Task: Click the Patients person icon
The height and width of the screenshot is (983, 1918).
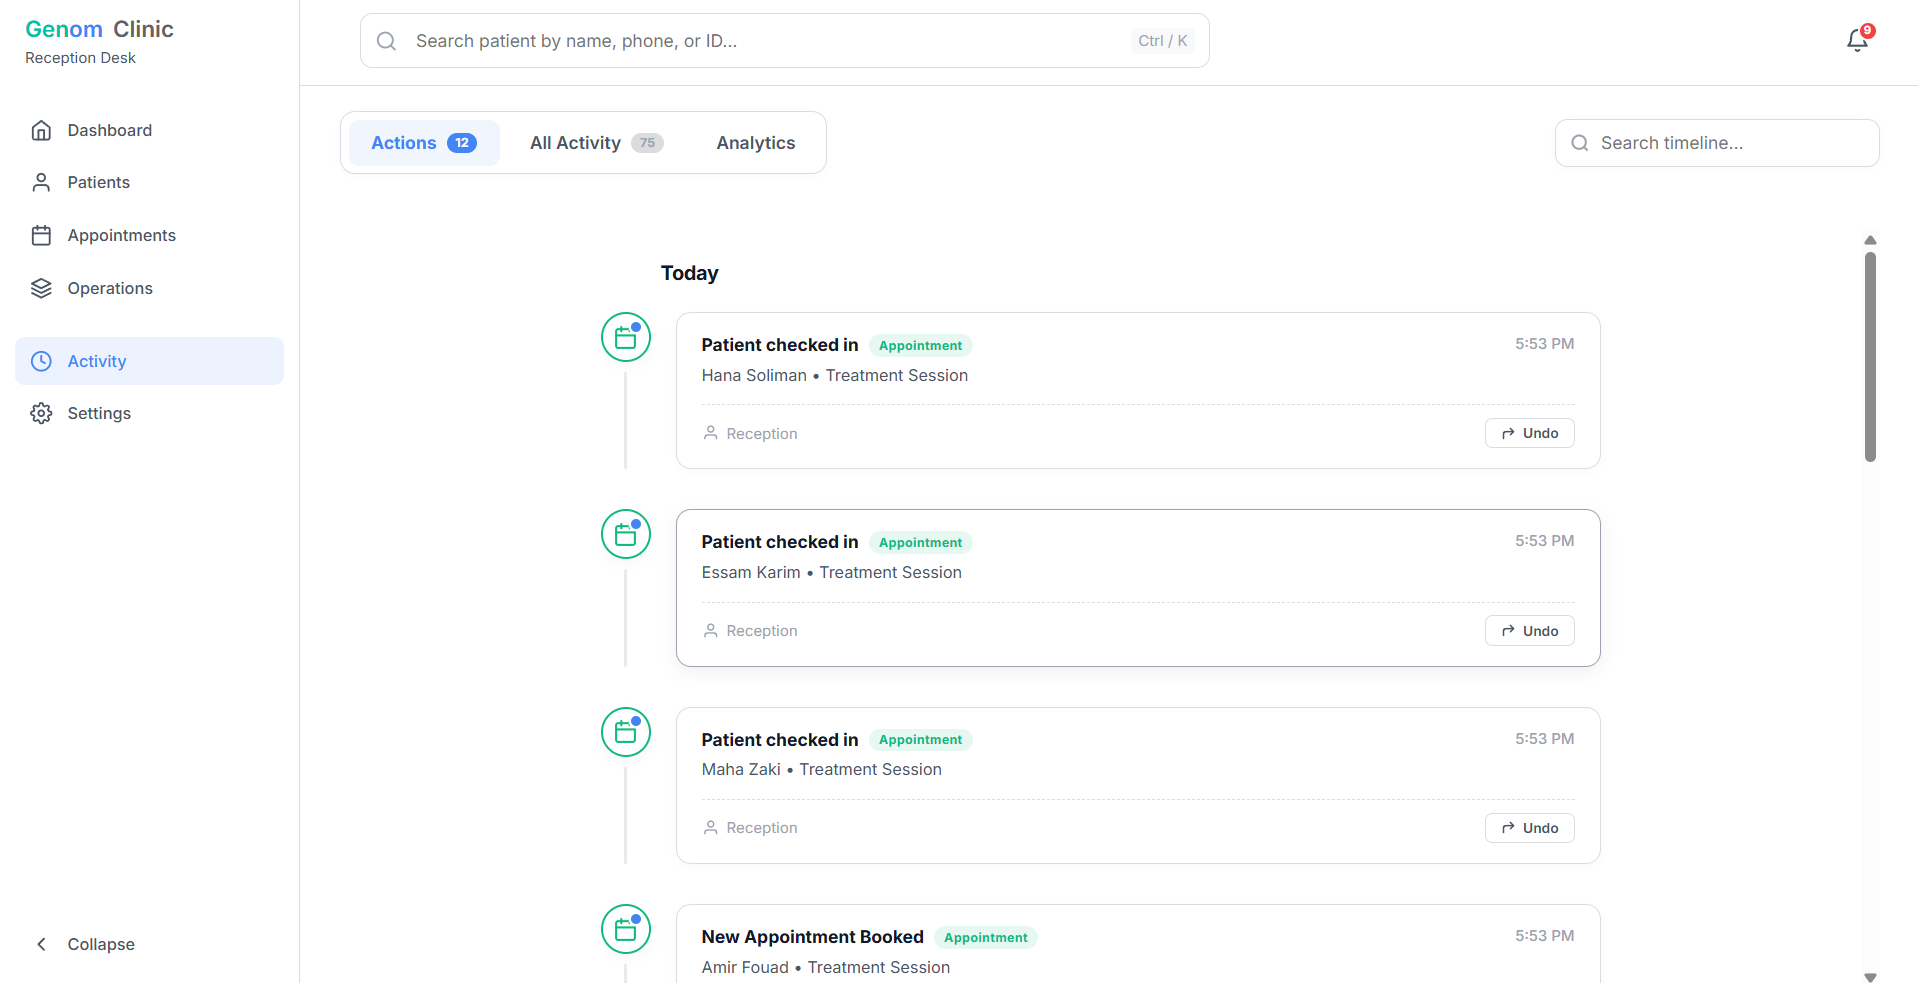Action: (x=41, y=182)
